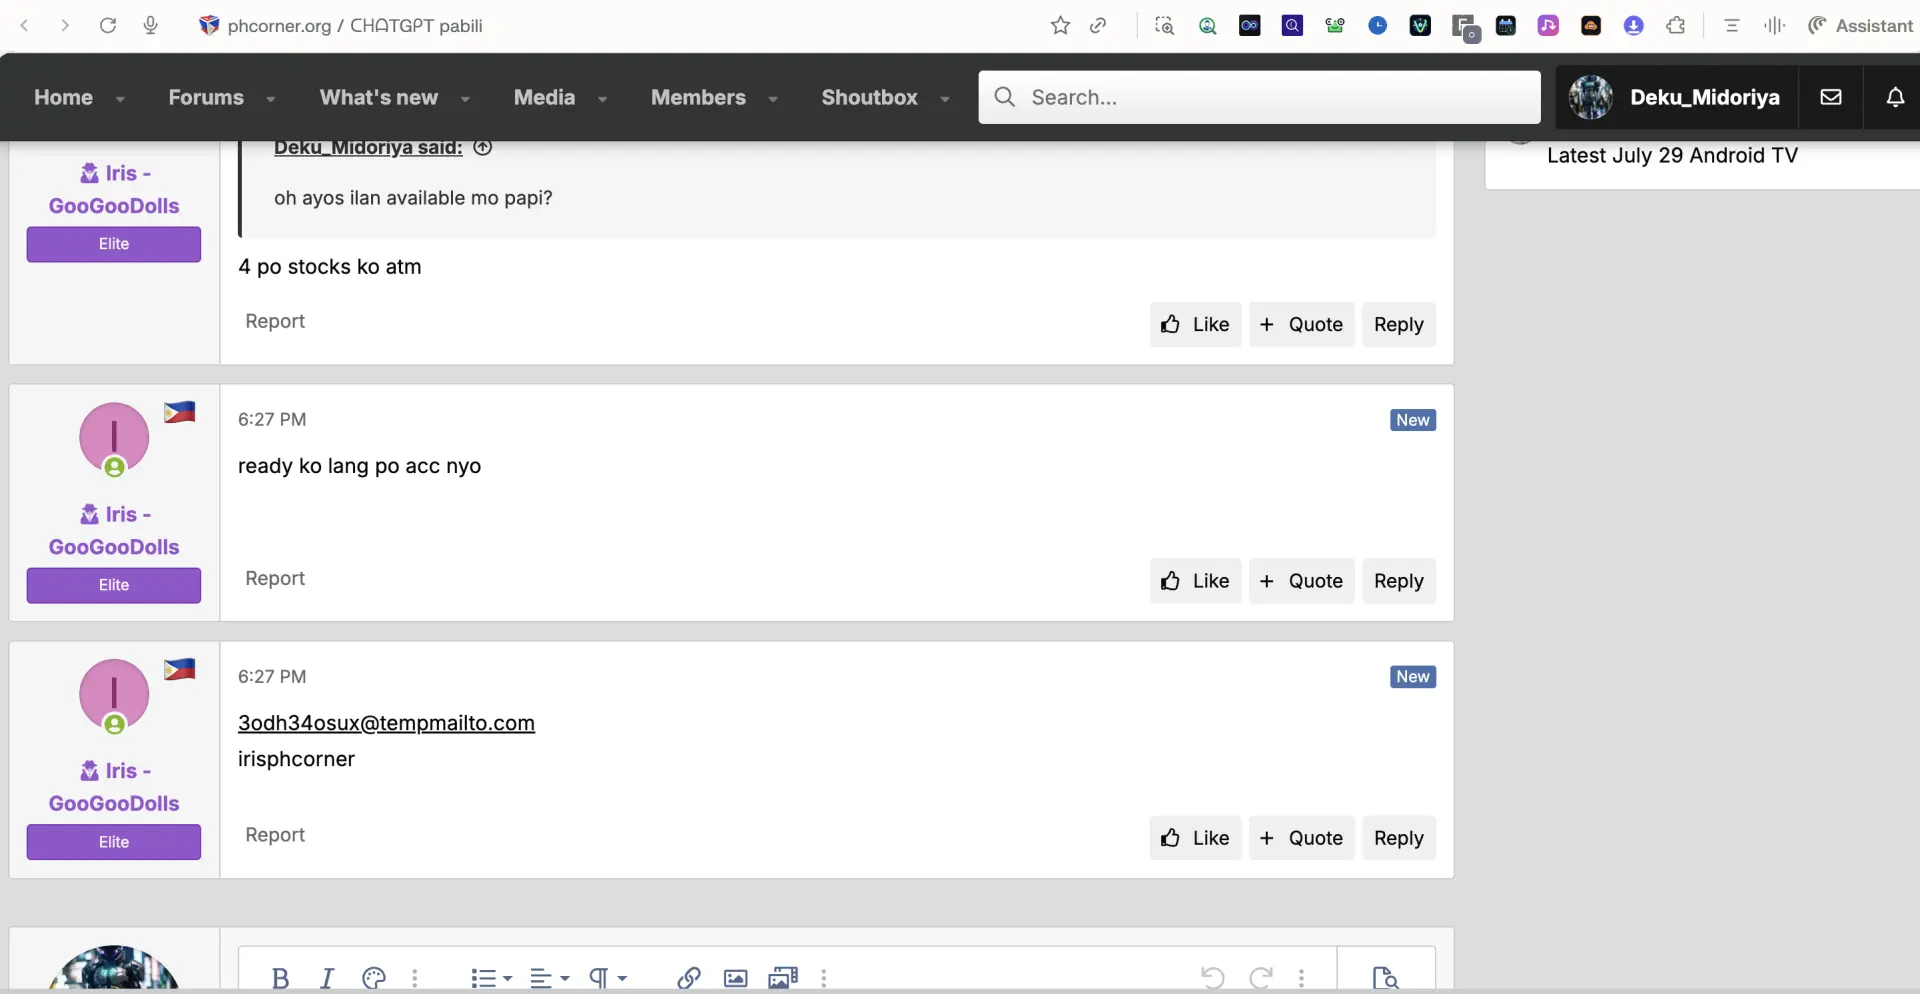The height and width of the screenshot is (994, 1920).
Task: Open Iris avatar on the 'irisphcorner' post
Action: (x=114, y=694)
